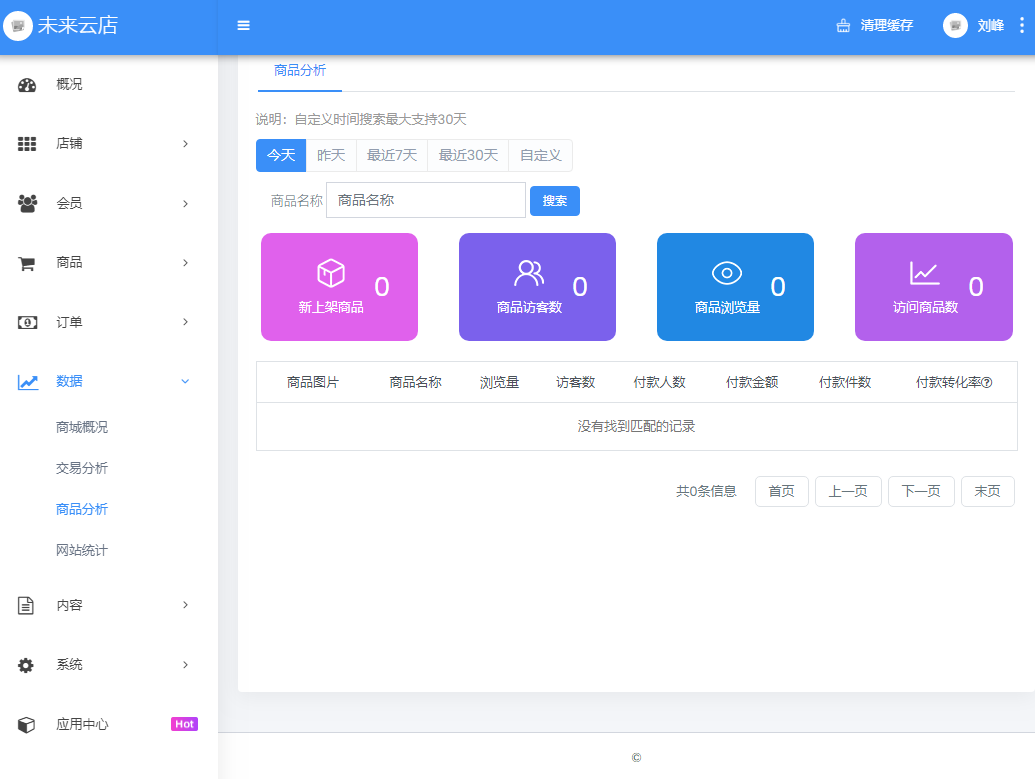This screenshot has height=779, width=1035.
Task: Open the 交易分析 submenu item
Action: coord(82,468)
